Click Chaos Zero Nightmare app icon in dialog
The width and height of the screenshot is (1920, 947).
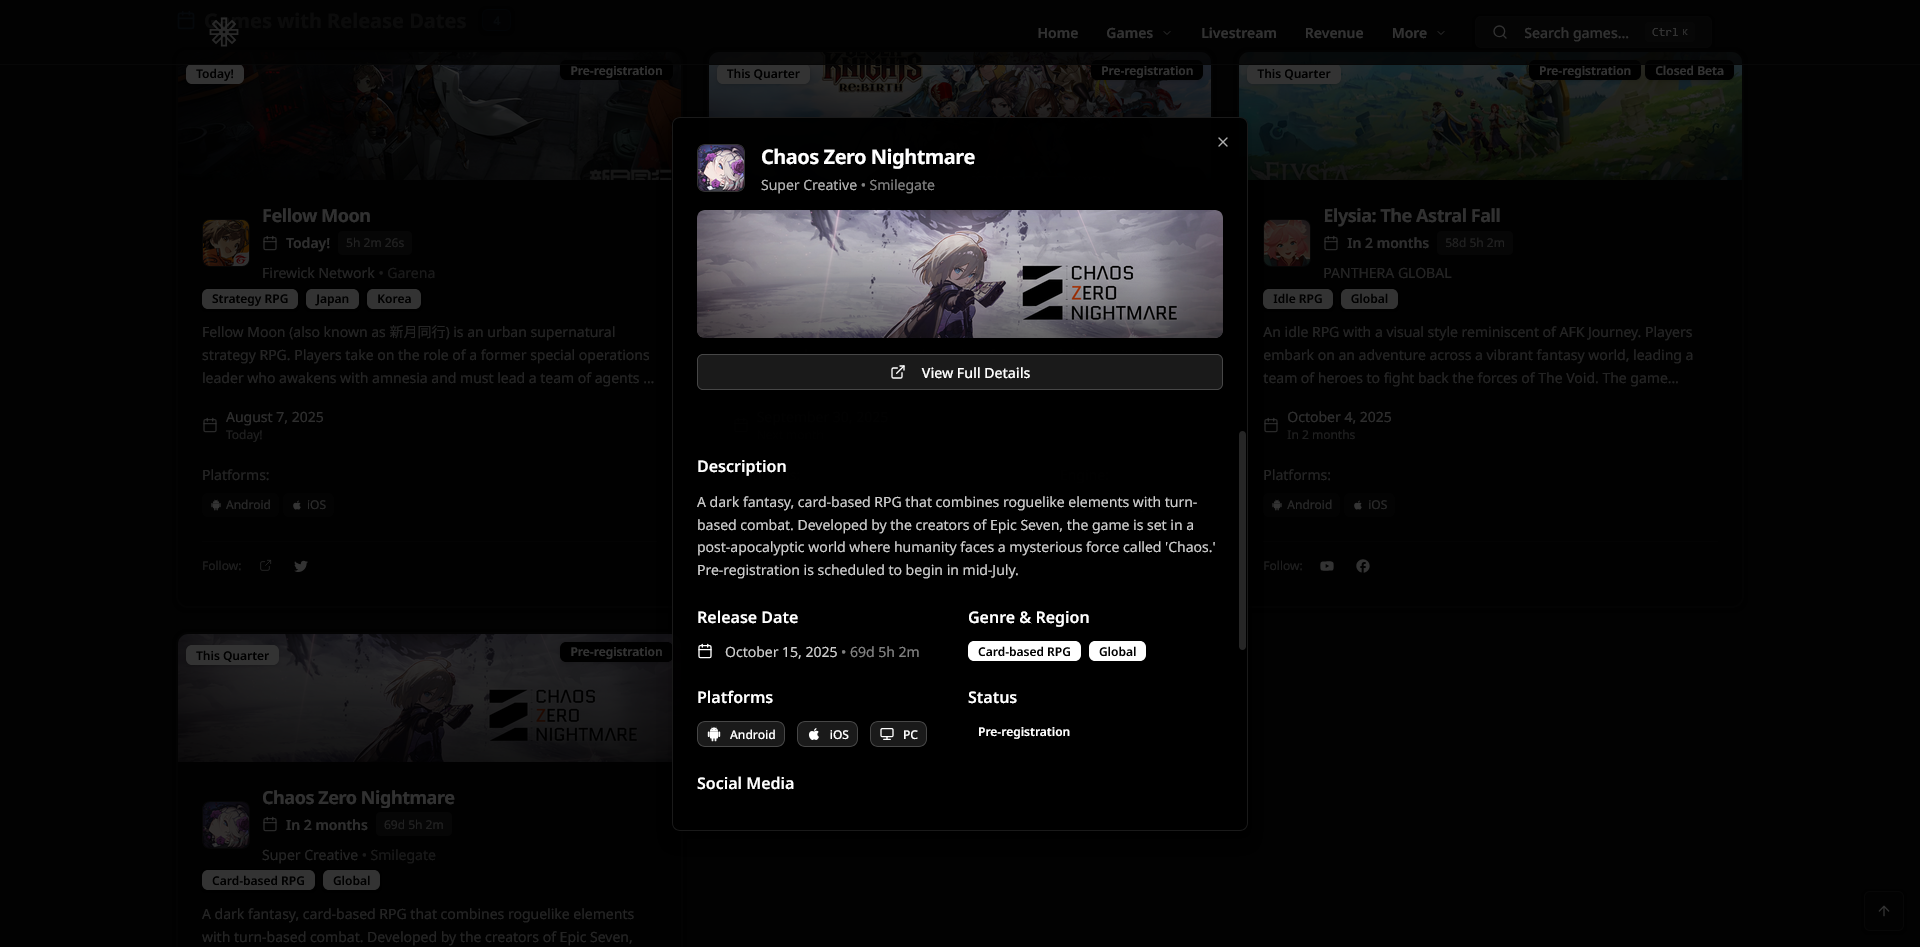(721, 168)
